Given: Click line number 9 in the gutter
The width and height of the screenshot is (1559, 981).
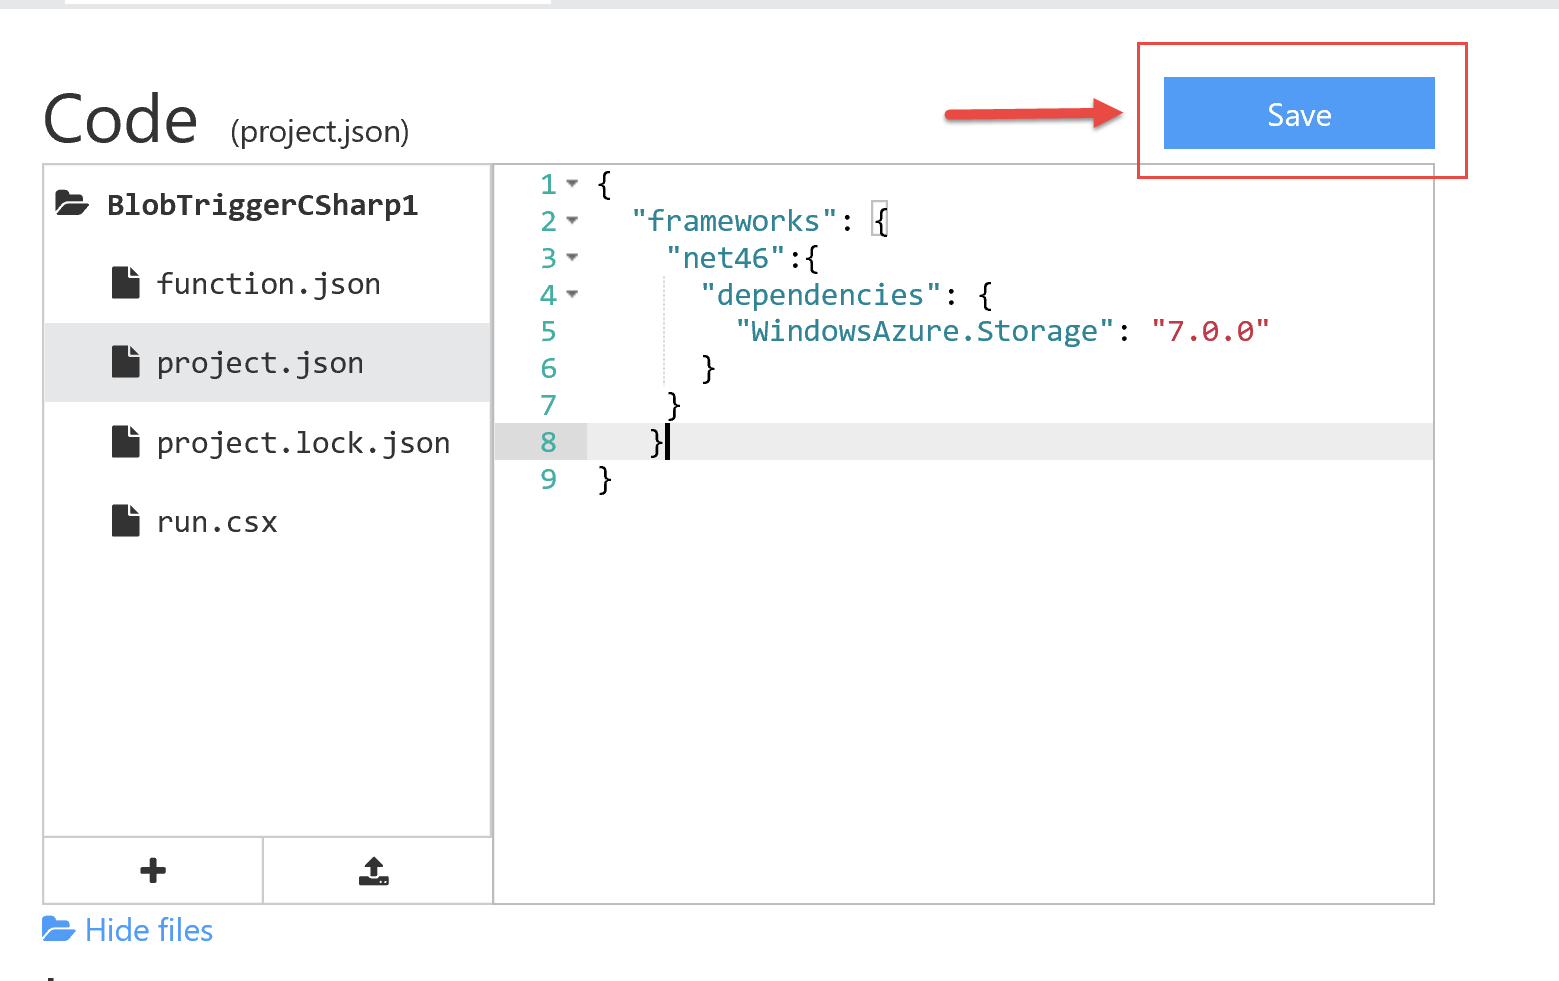Looking at the screenshot, I should click(x=548, y=479).
